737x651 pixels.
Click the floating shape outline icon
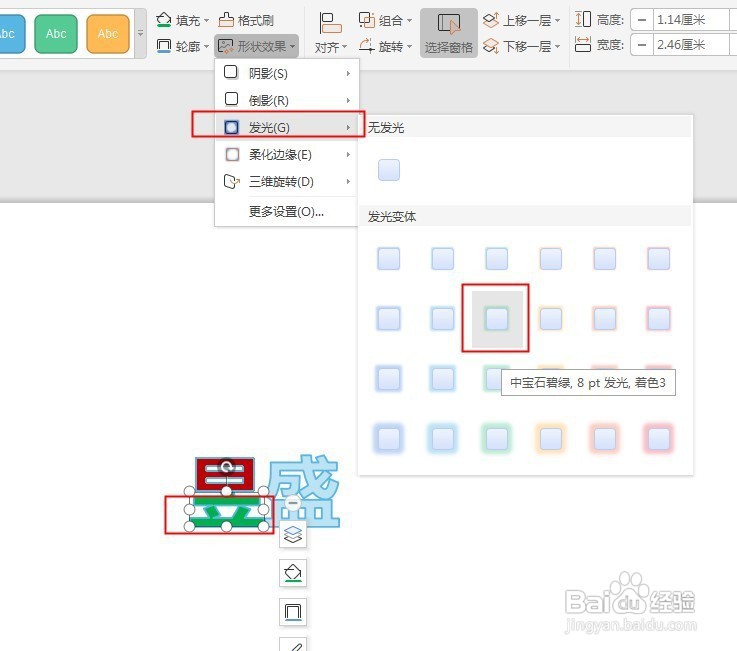pyautogui.click(x=293, y=612)
